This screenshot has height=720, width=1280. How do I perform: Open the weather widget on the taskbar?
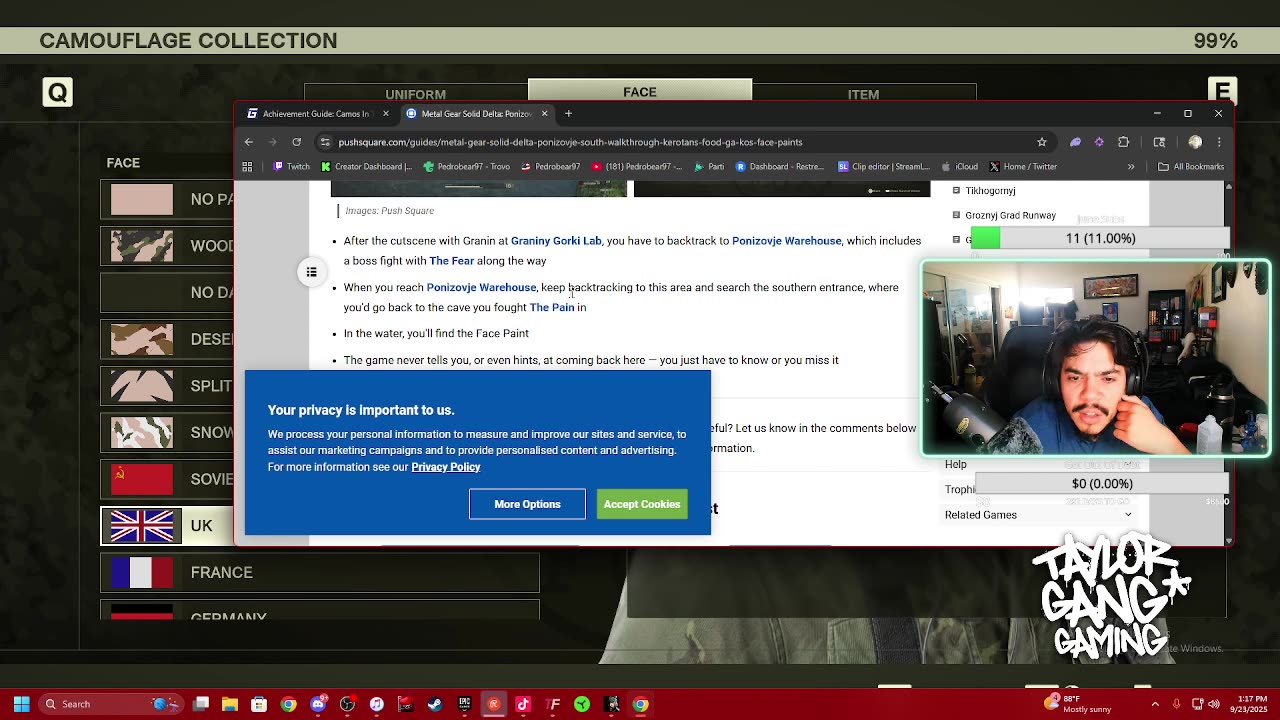[1076, 704]
